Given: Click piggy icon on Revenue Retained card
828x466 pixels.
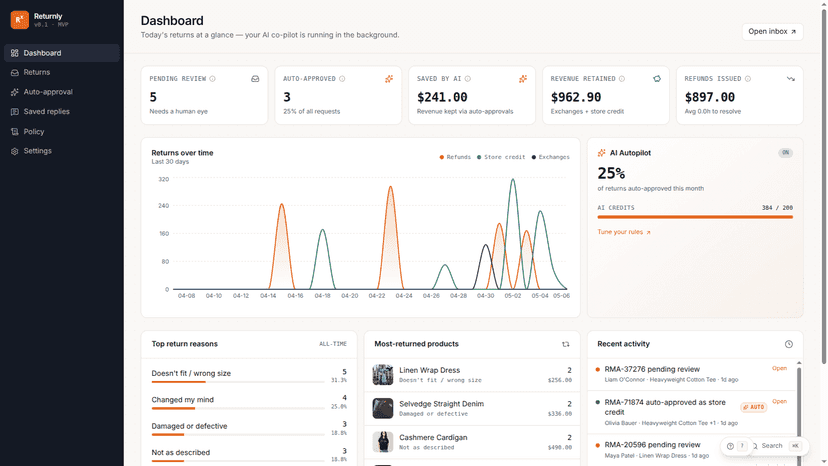Looking at the screenshot, I should tap(657, 79).
